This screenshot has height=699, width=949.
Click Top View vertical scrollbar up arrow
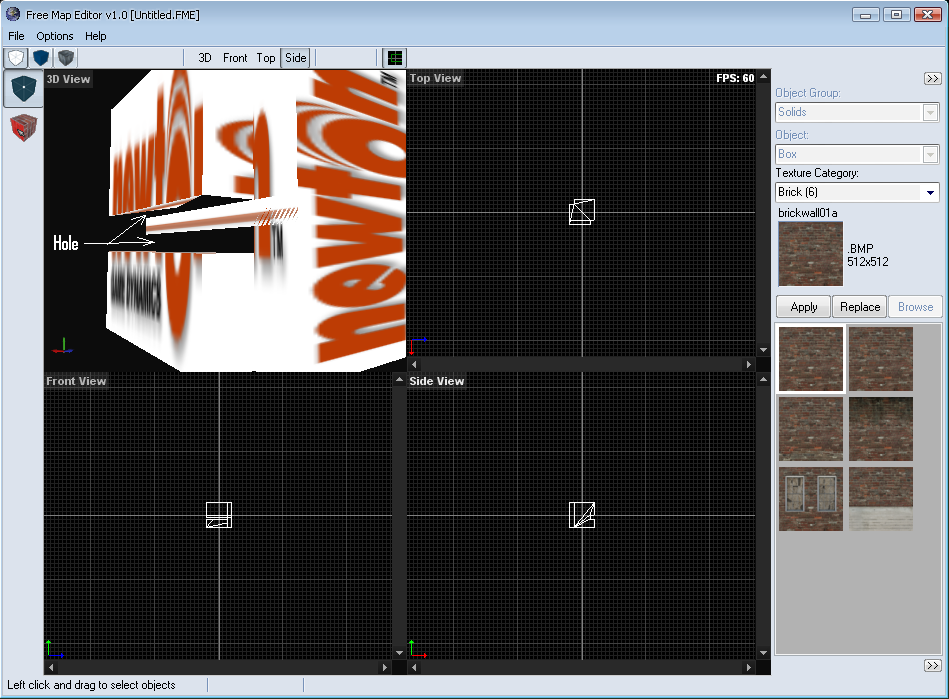(x=763, y=76)
